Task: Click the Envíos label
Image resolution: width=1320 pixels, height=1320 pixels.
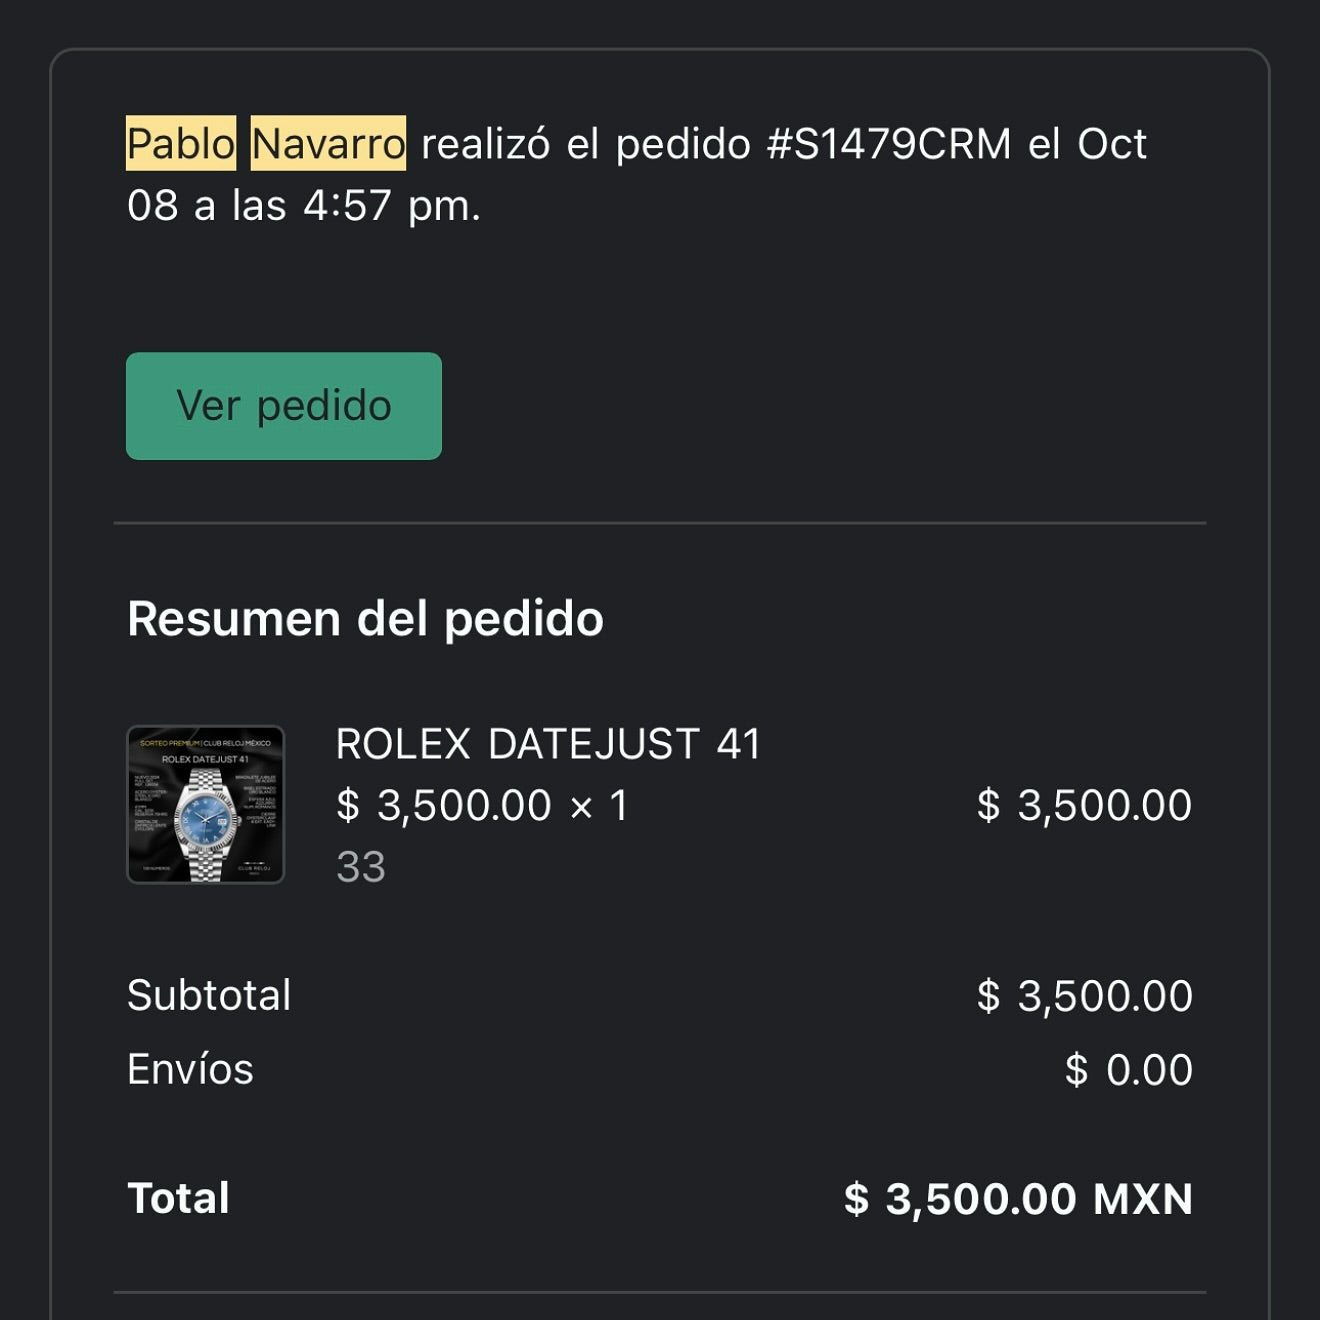Action: pyautogui.click(x=190, y=1069)
